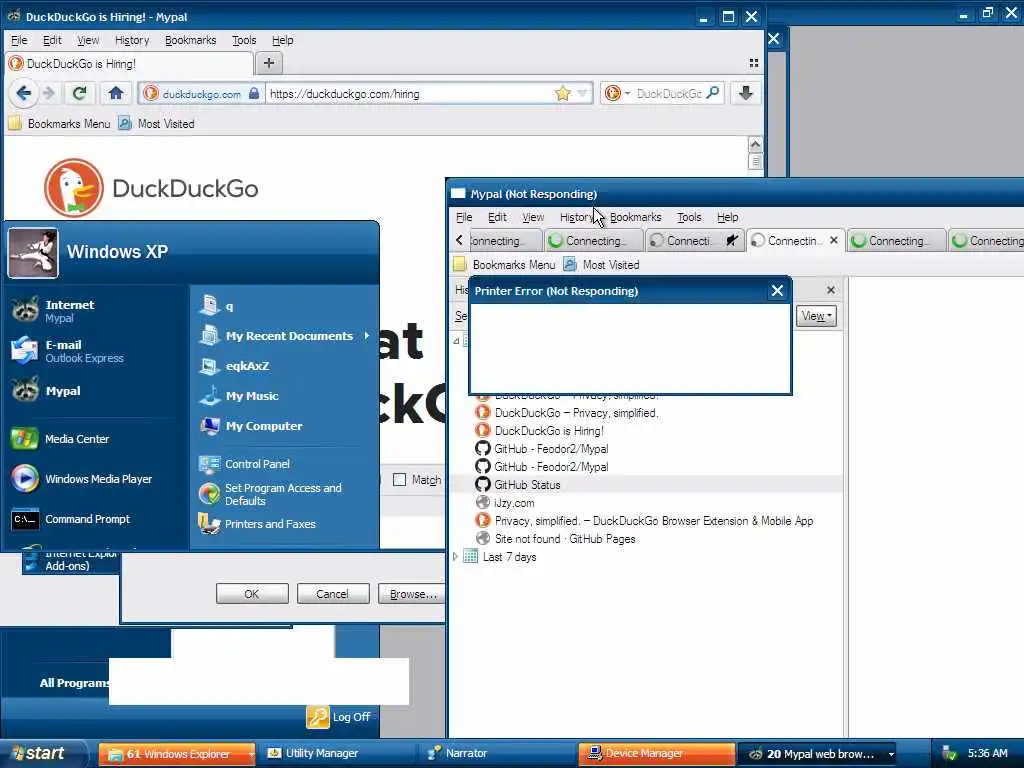The height and width of the screenshot is (768, 1024).
Task: Open the Home page button
Action: [116, 93]
